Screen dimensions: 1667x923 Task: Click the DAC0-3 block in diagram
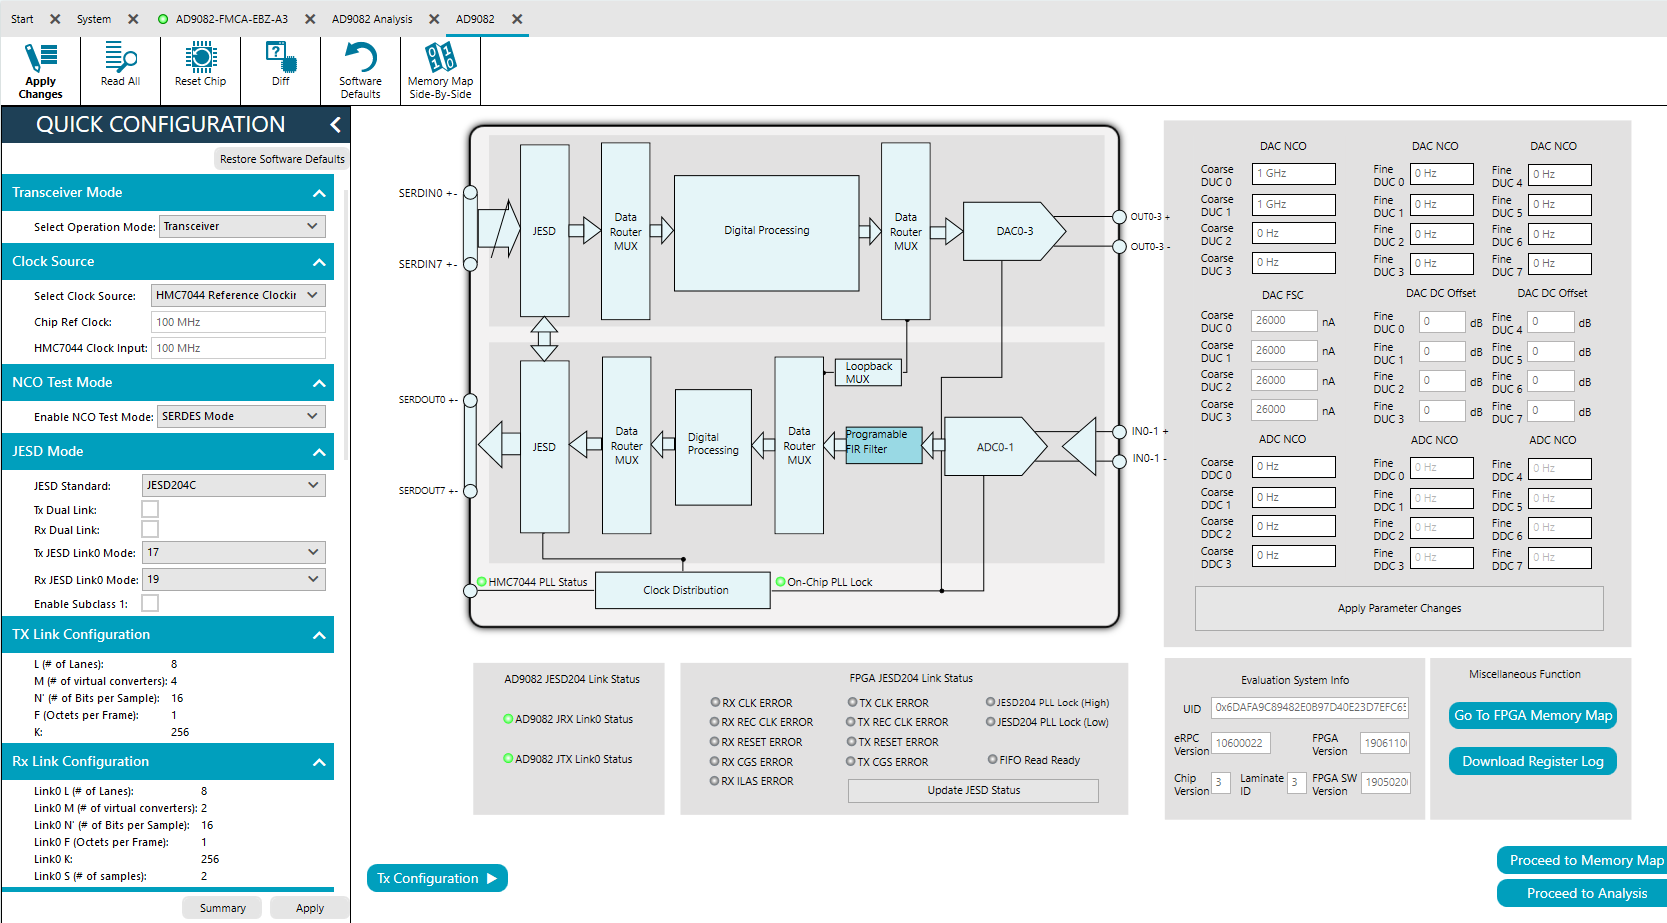(x=1014, y=231)
